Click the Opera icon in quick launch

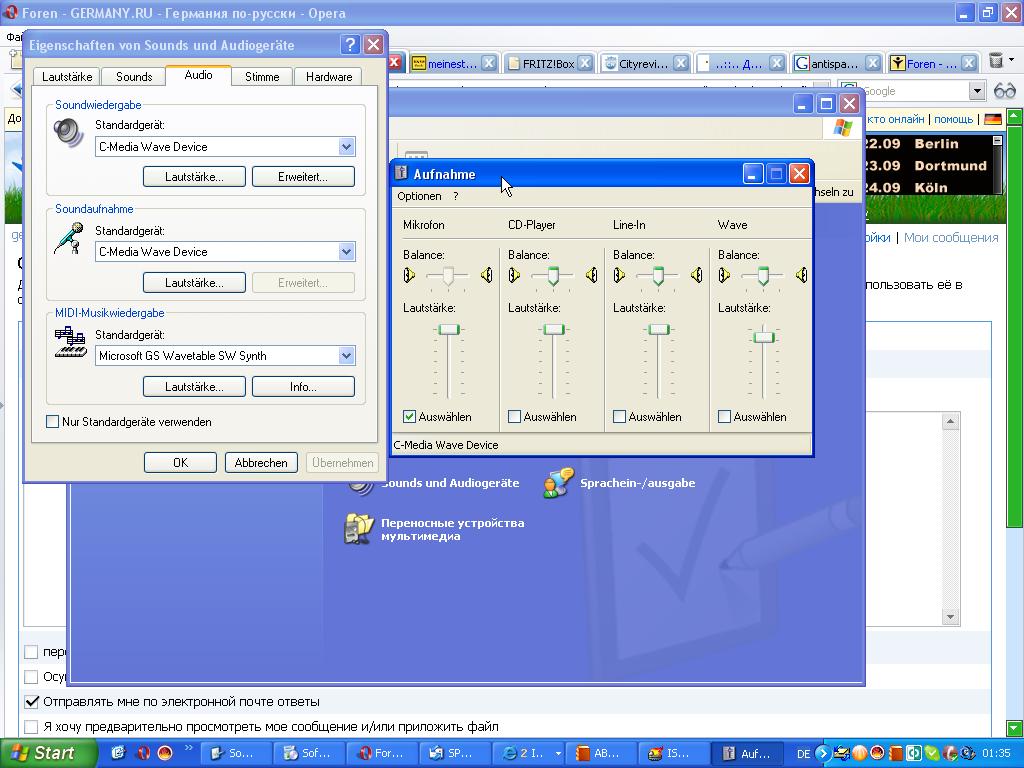[143, 753]
